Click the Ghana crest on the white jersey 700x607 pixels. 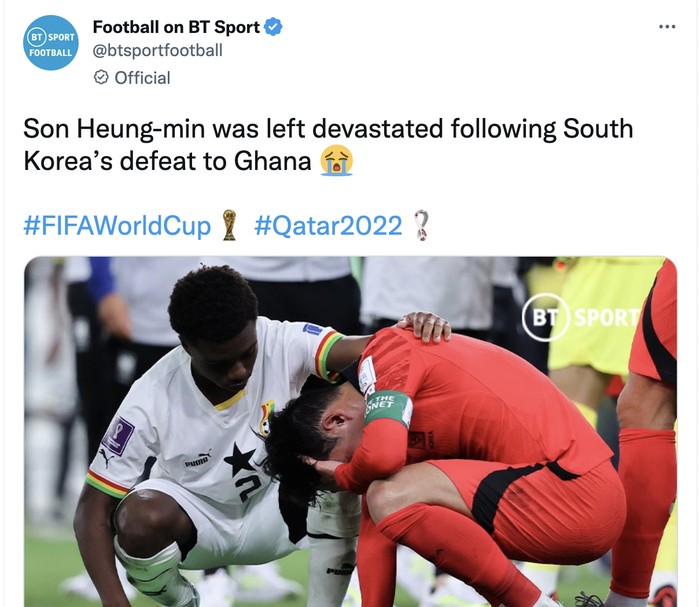coord(267,416)
